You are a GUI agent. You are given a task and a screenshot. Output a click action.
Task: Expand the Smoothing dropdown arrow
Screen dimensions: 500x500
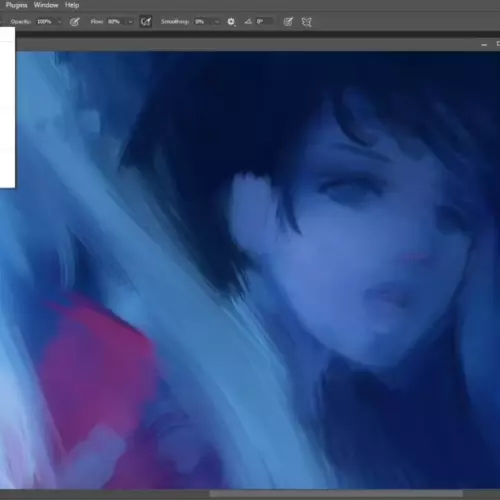(x=217, y=22)
